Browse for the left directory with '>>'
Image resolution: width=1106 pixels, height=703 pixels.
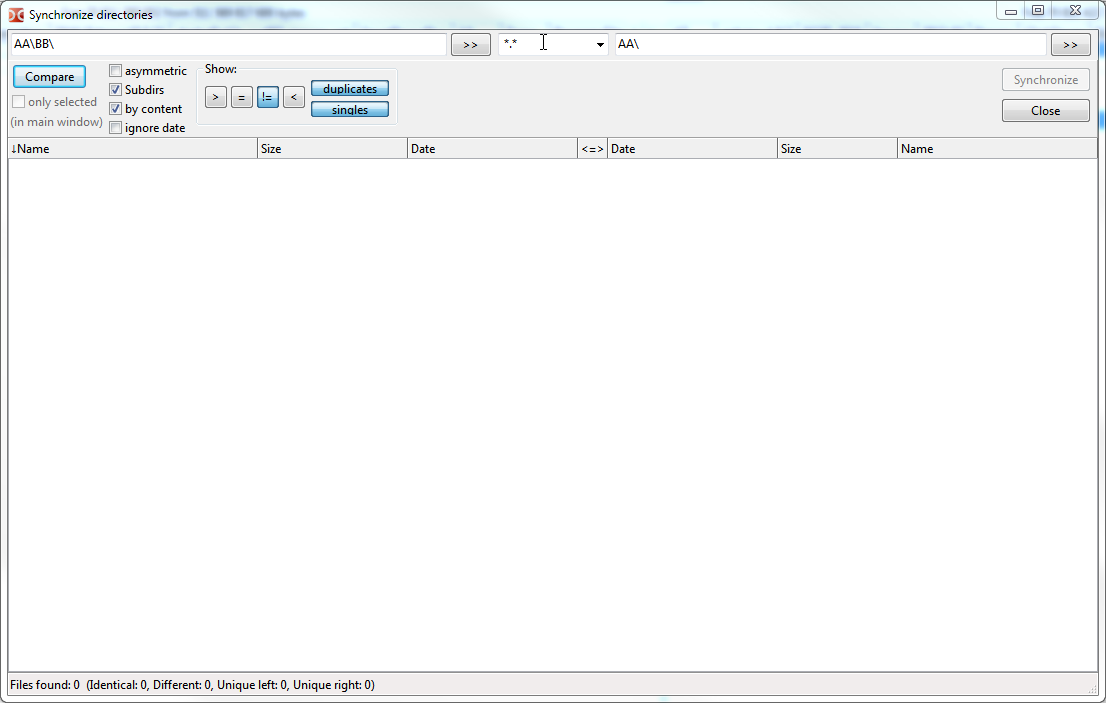pyautogui.click(x=470, y=45)
